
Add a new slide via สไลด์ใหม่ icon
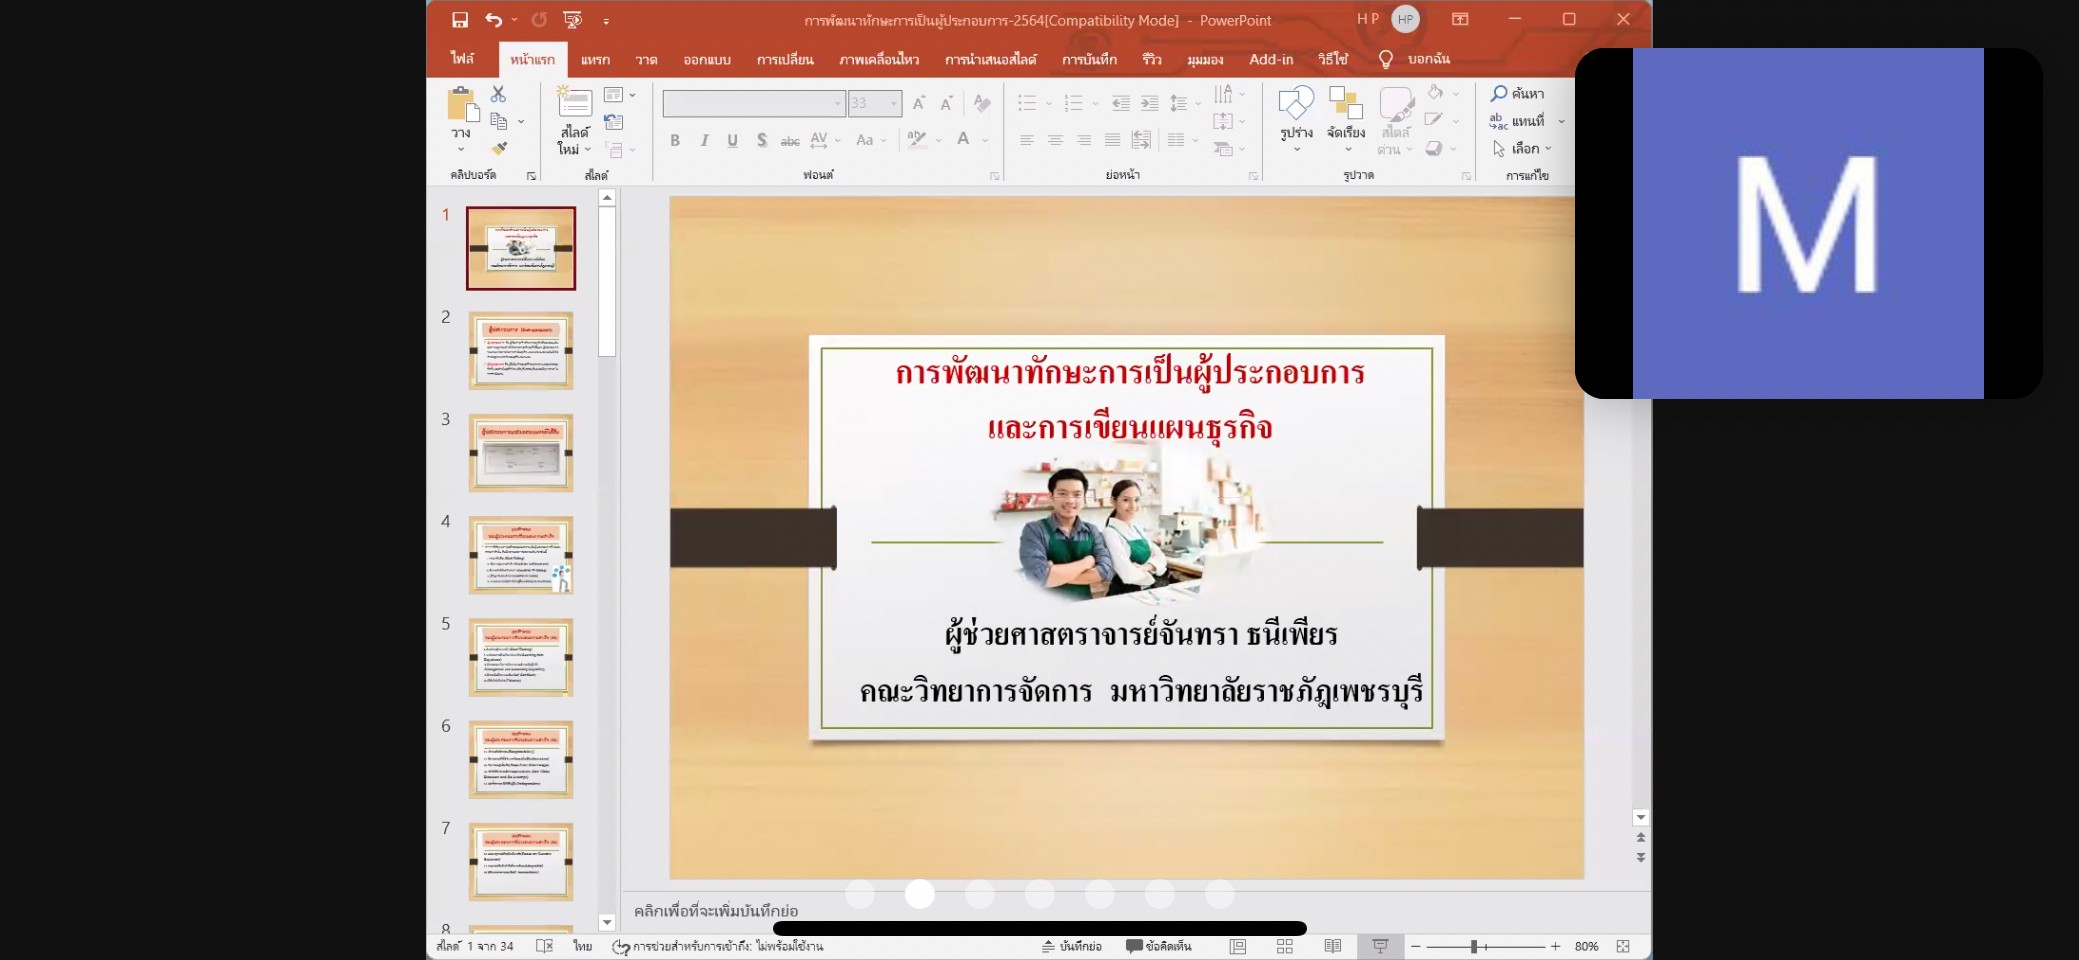(575, 103)
